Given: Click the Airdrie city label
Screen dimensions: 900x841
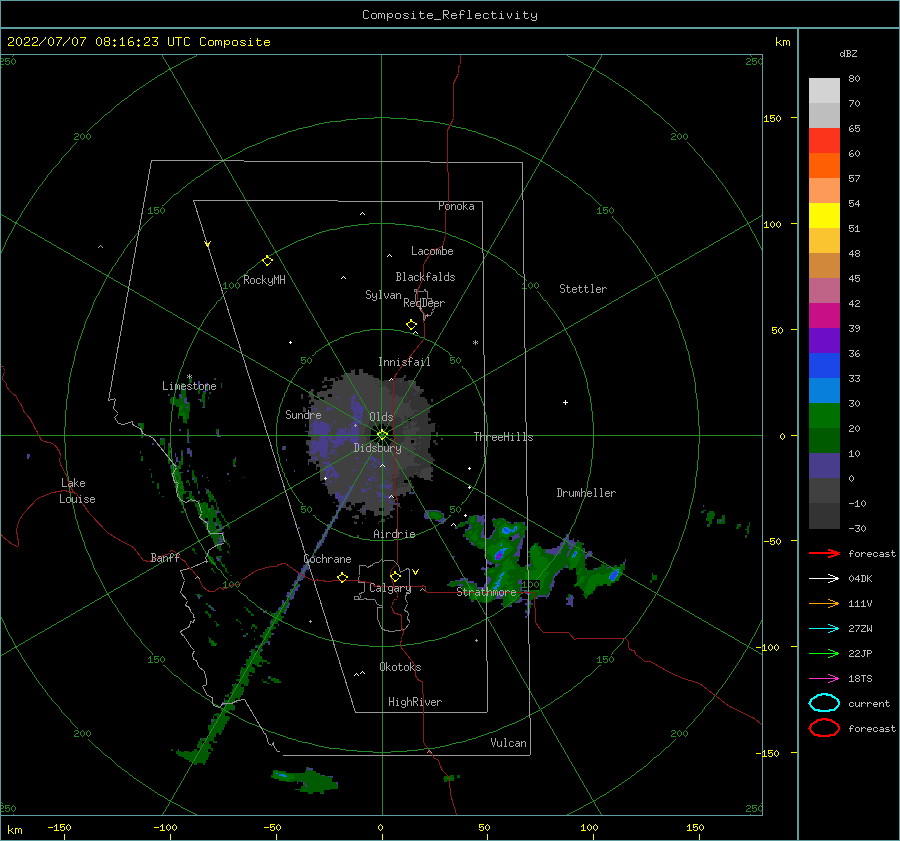Looking at the screenshot, I should click(394, 534).
